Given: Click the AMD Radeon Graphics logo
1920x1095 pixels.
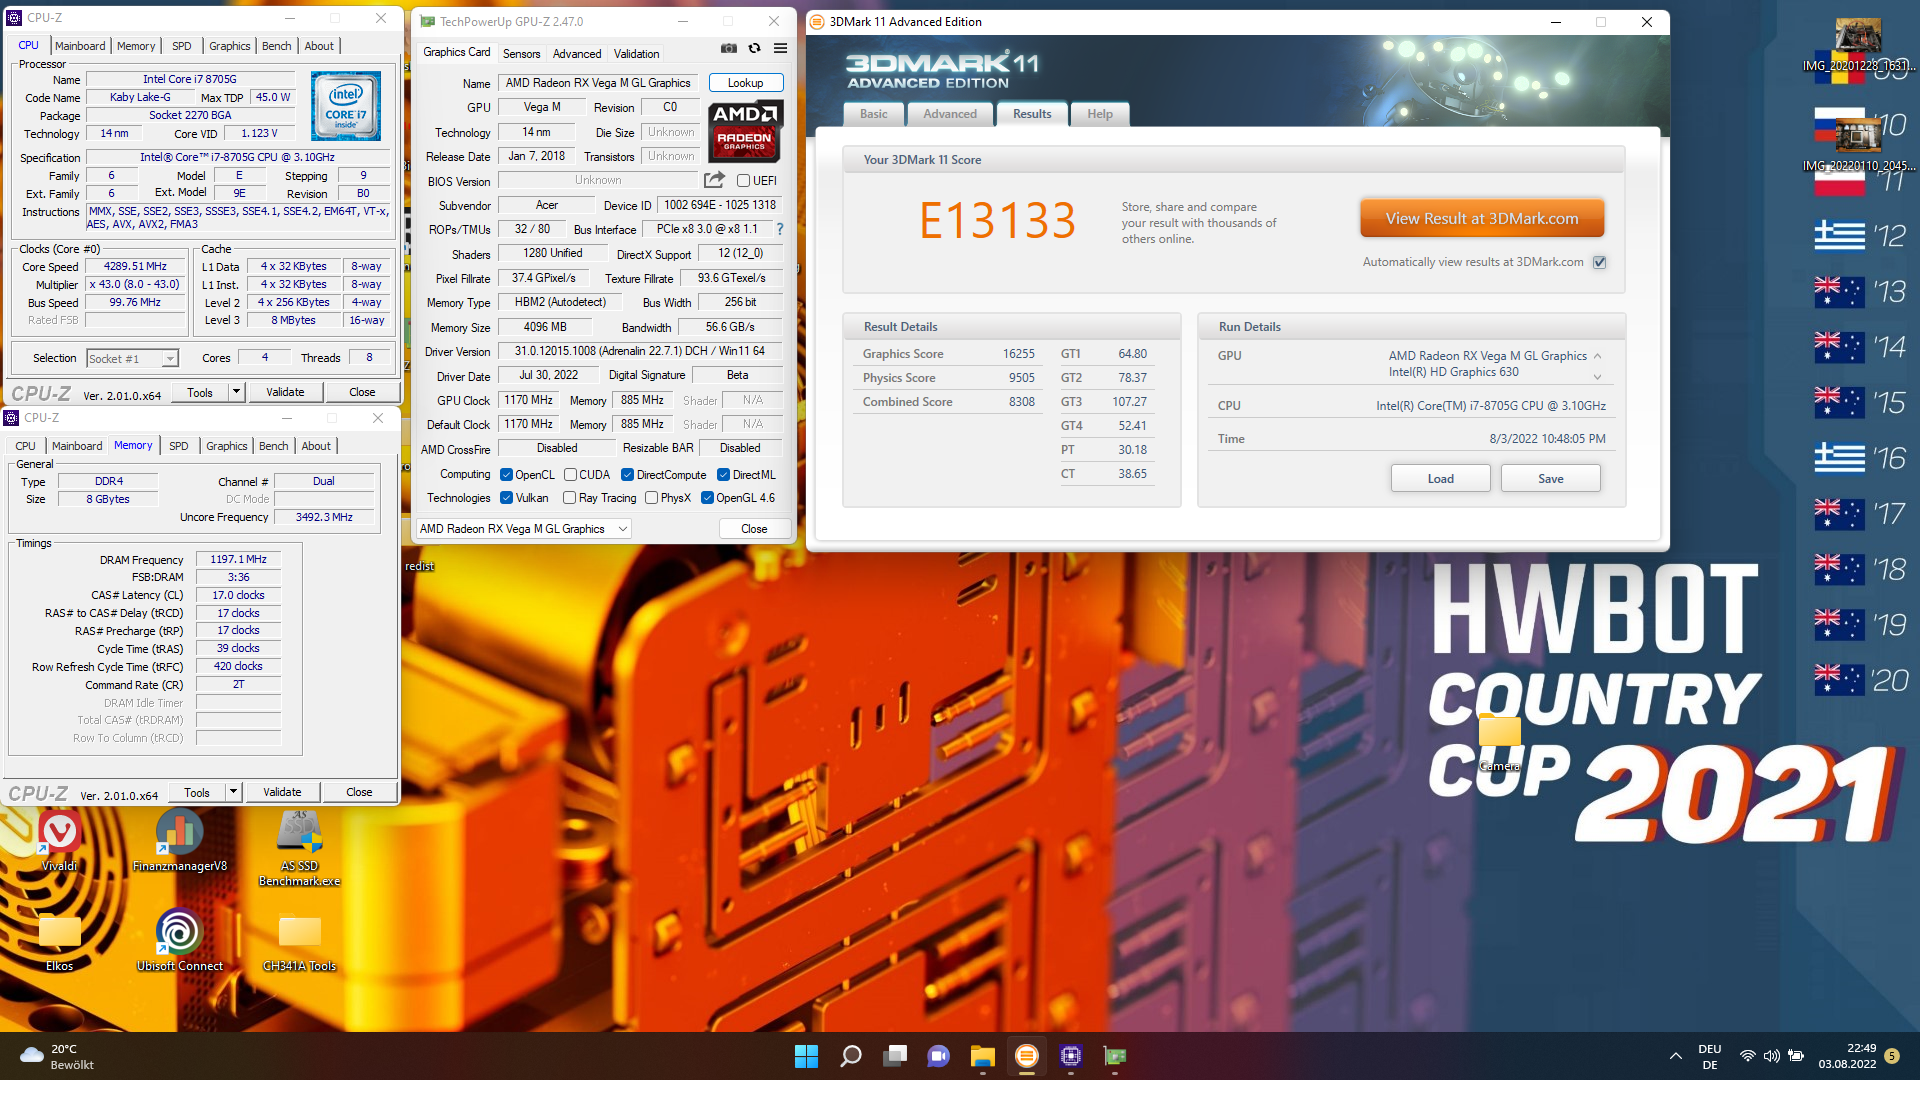Looking at the screenshot, I should pyautogui.click(x=745, y=131).
